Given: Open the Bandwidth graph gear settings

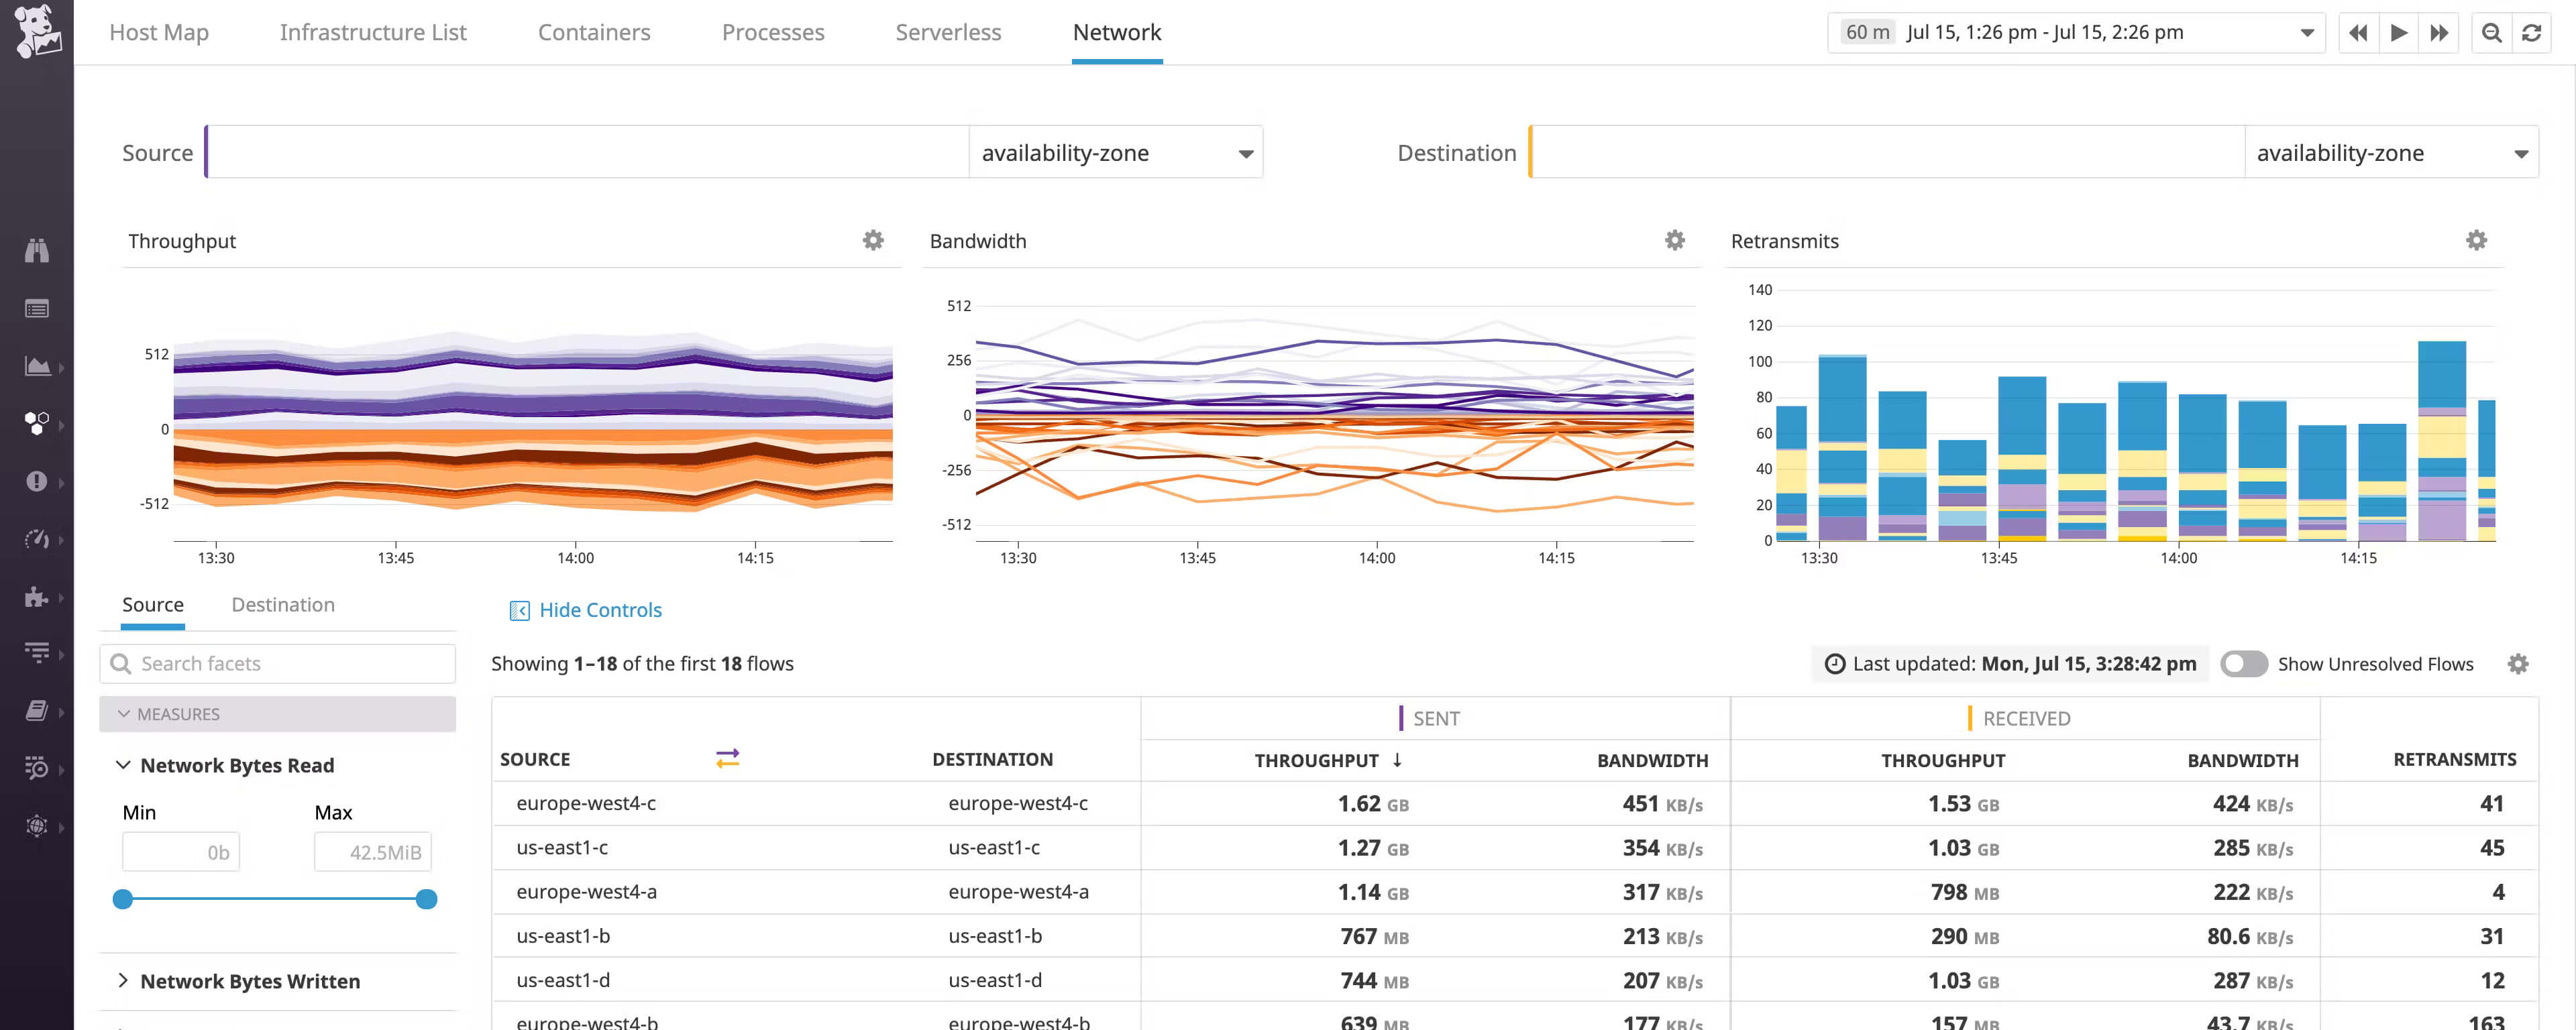Looking at the screenshot, I should coord(1675,240).
